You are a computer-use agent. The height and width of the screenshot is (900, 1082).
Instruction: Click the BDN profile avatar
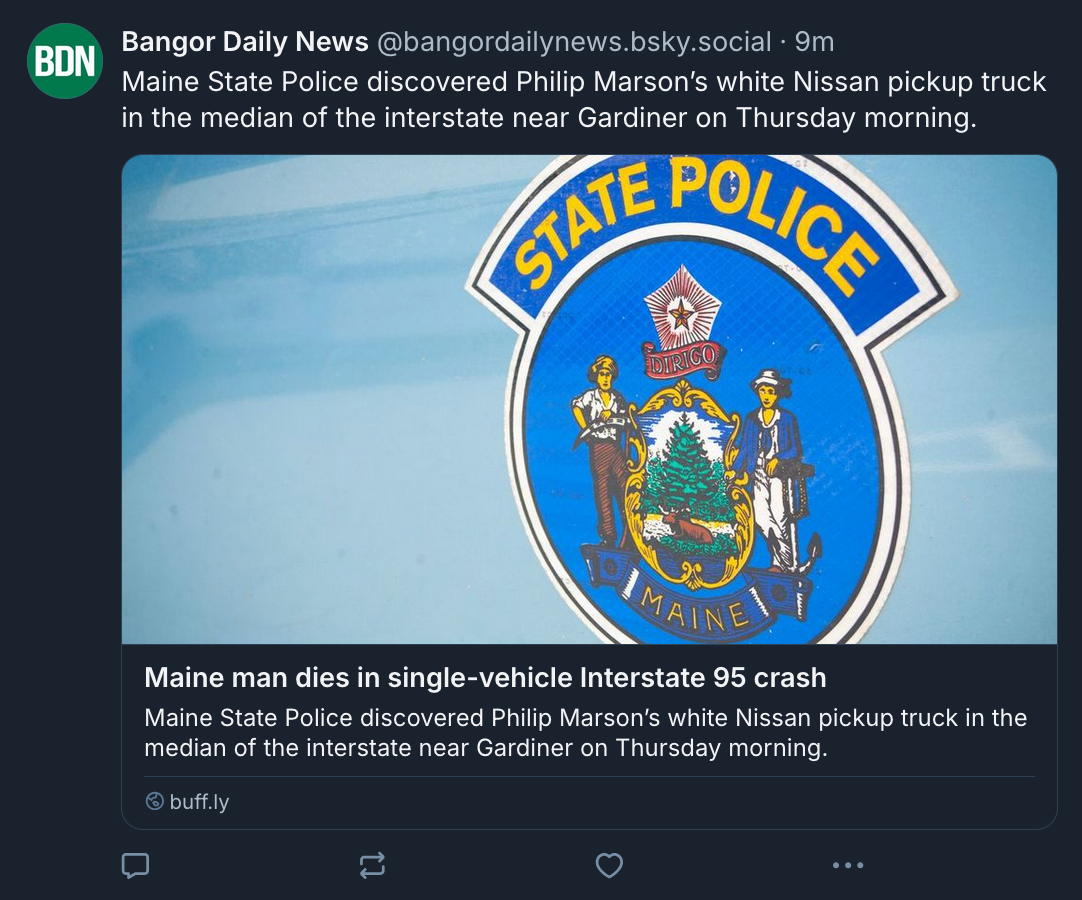pos(65,61)
